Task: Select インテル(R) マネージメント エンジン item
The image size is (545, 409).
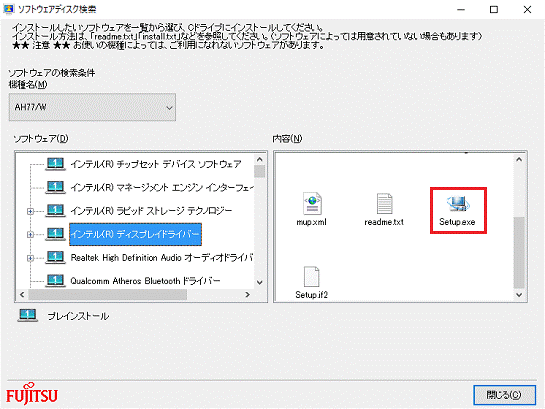Action: pyautogui.click(x=162, y=187)
